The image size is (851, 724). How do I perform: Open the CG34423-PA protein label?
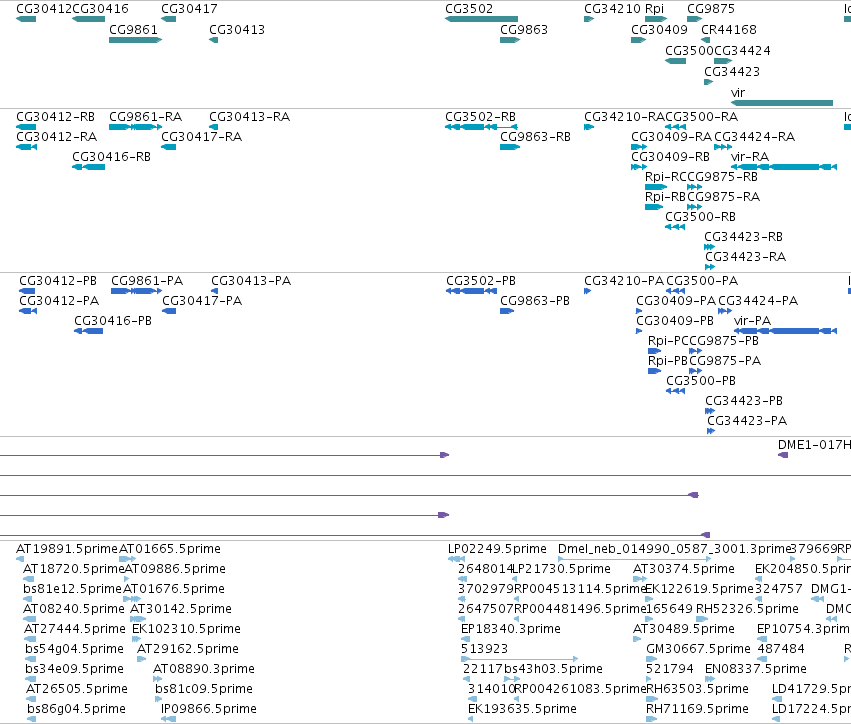[747, 421]
